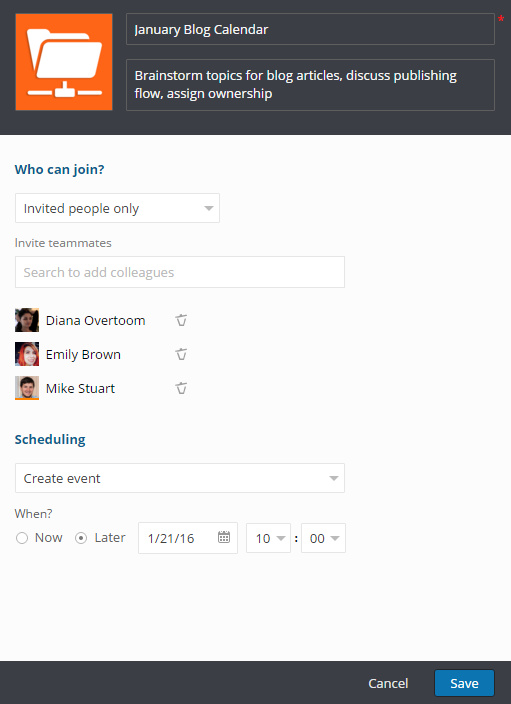Select the Now radio button
This screenshot has height=704, width=511.
(x=22, y=538)
